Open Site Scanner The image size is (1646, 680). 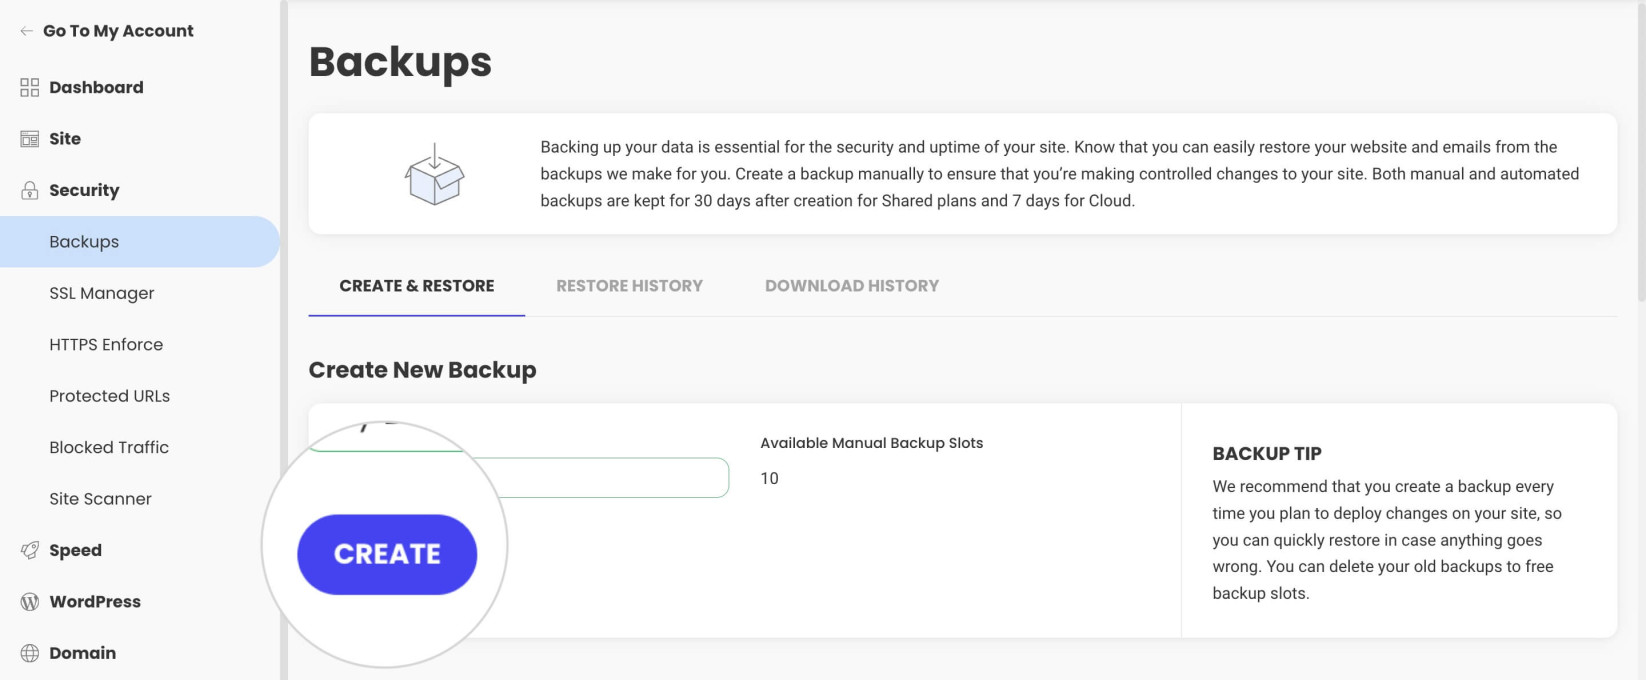[100, 499]
